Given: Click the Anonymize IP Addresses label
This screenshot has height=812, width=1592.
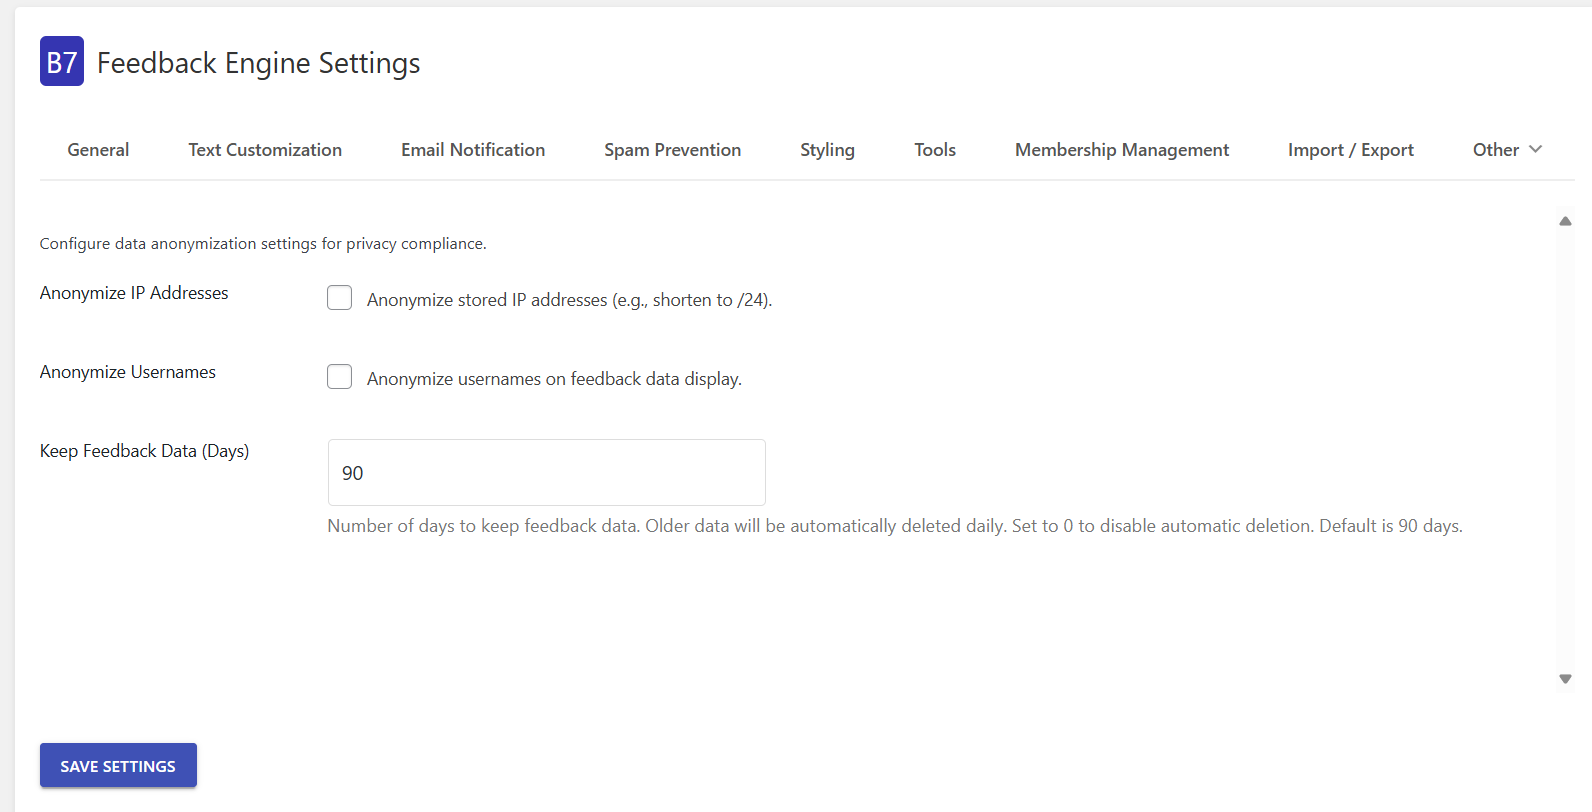Looking at the screenshot, I should pos(134,293).
